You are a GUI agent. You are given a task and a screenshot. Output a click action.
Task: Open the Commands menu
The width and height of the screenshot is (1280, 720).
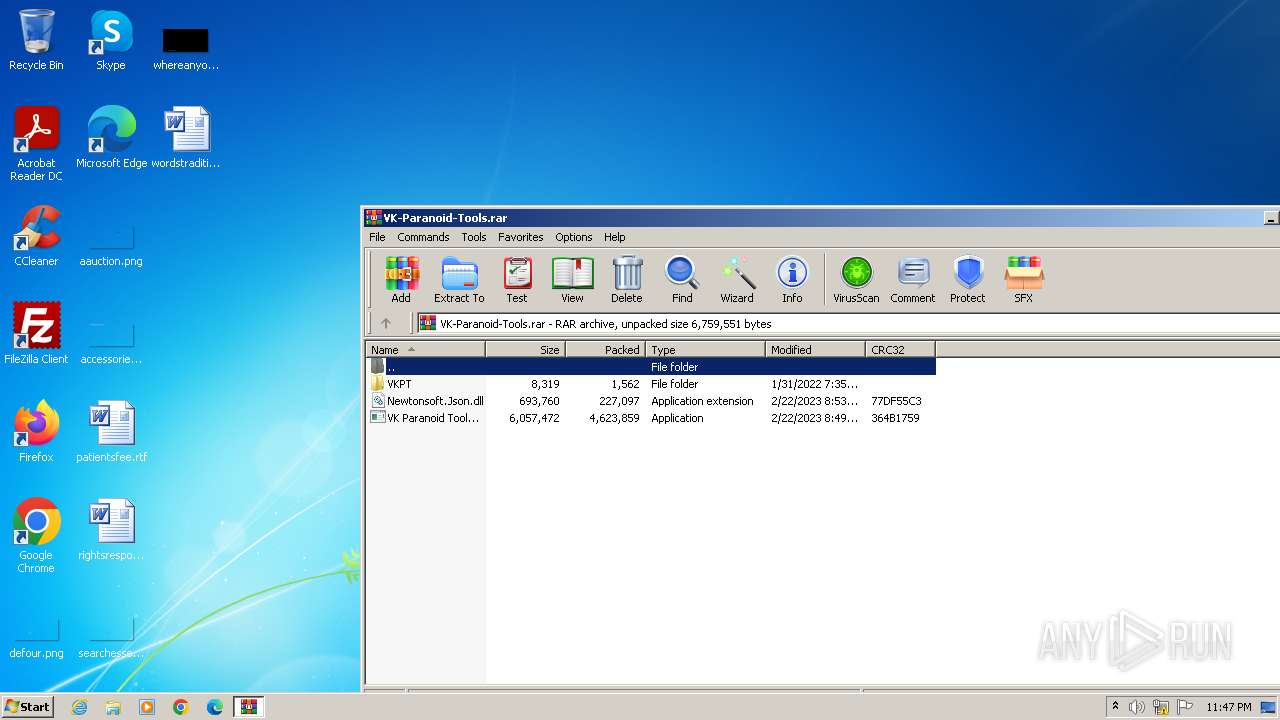(x=423, y=237)
